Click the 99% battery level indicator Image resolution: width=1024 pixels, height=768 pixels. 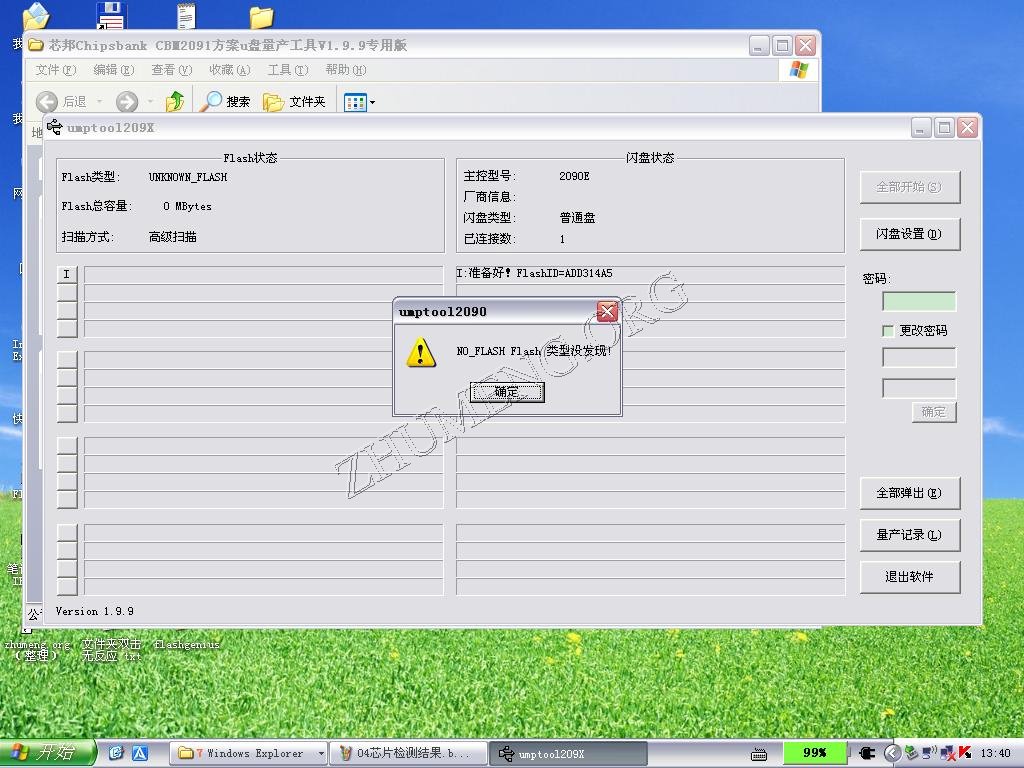tap(815, 752)
